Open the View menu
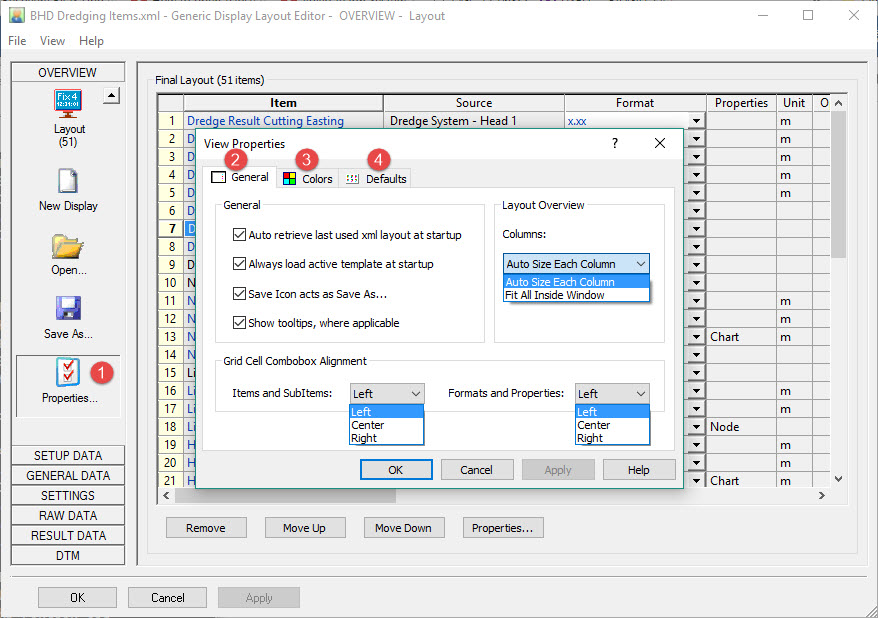Image resolution: width=878 pixels, height=618 pixels. 52,41
